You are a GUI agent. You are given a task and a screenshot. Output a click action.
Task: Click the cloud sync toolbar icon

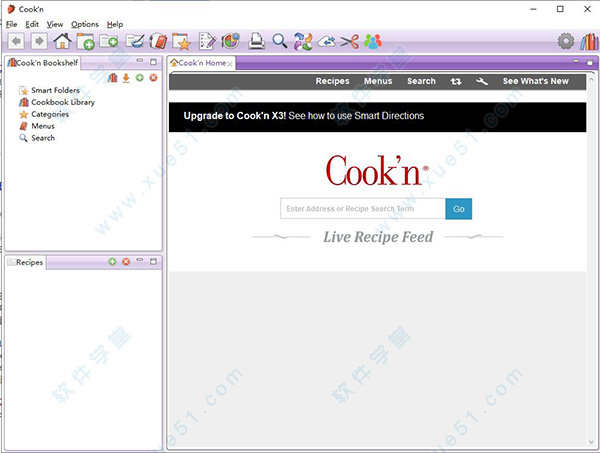coord(326,41)
